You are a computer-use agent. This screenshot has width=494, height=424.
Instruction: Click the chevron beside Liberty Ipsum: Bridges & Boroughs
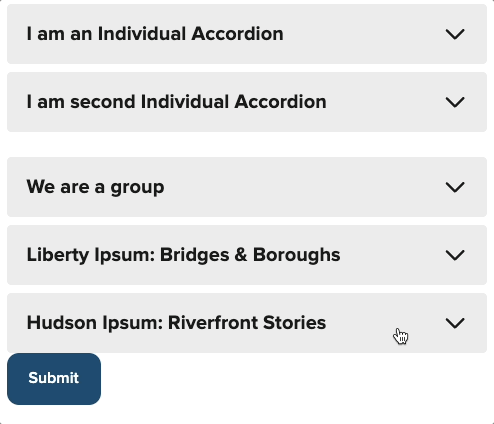coord(455,255)
